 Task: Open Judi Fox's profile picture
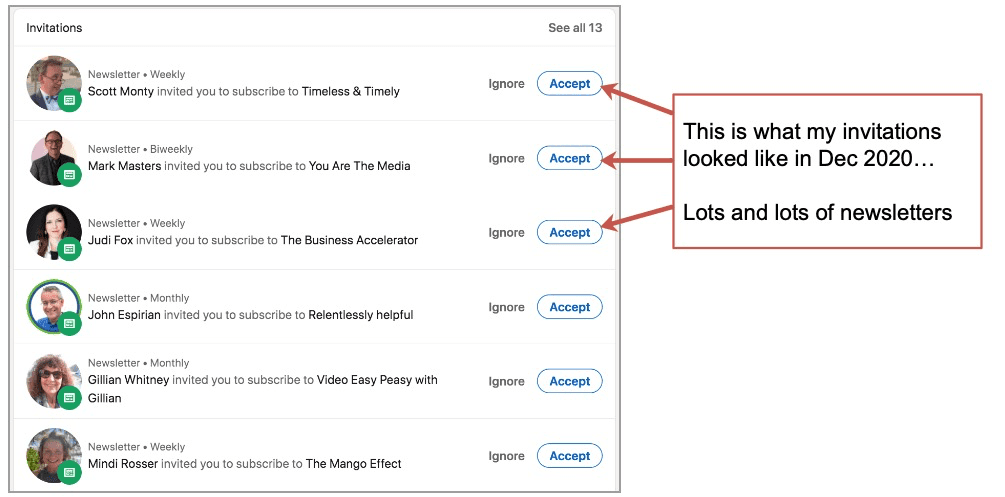click(54, 232)
